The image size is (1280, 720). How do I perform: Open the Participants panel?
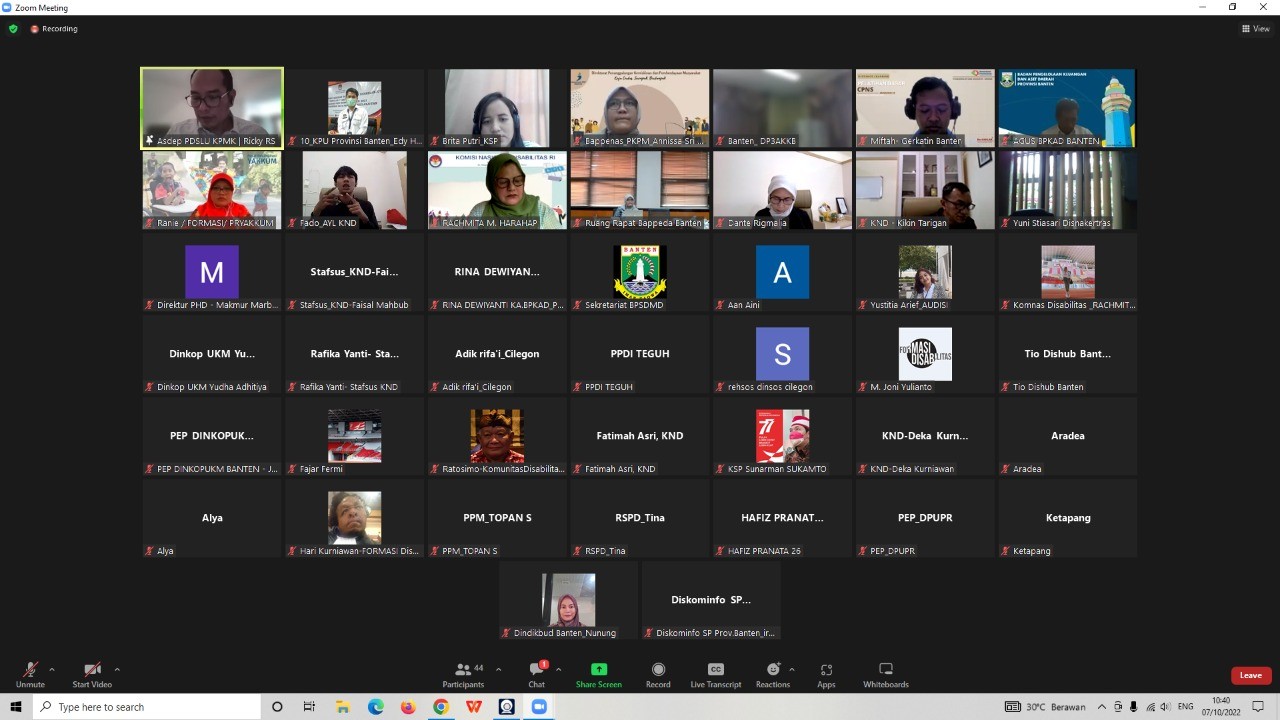463,675
